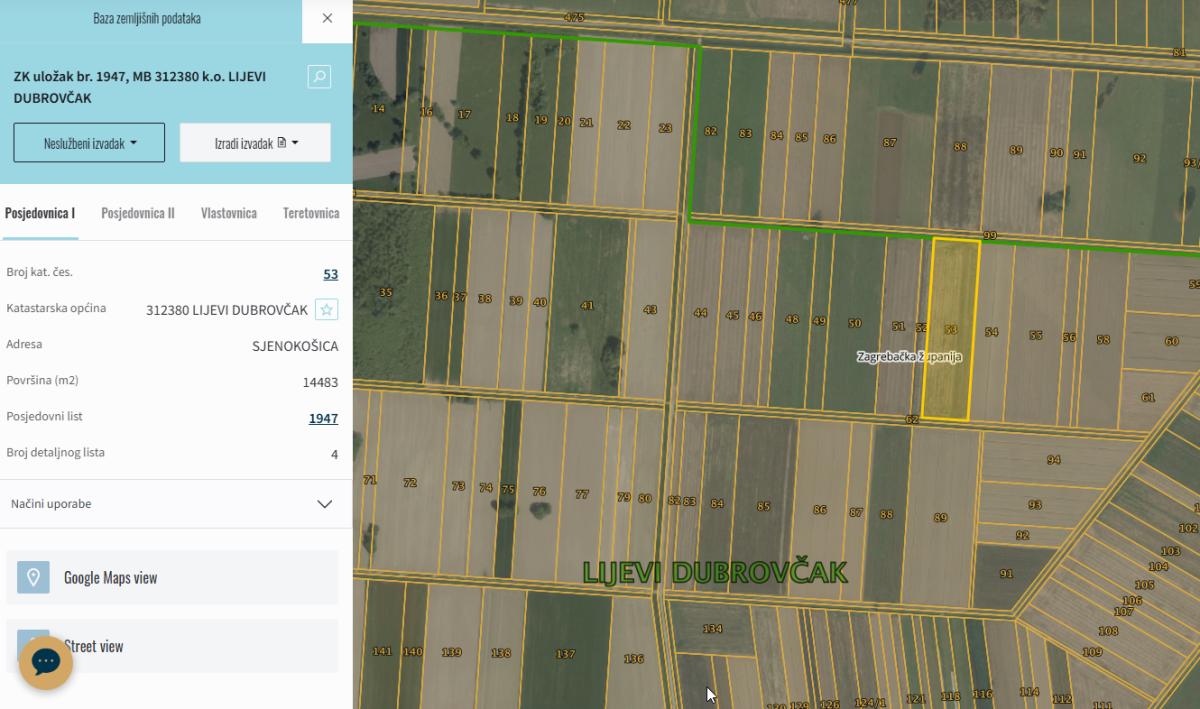
Task: Click the area value 14483
Action: pos(320,382)
